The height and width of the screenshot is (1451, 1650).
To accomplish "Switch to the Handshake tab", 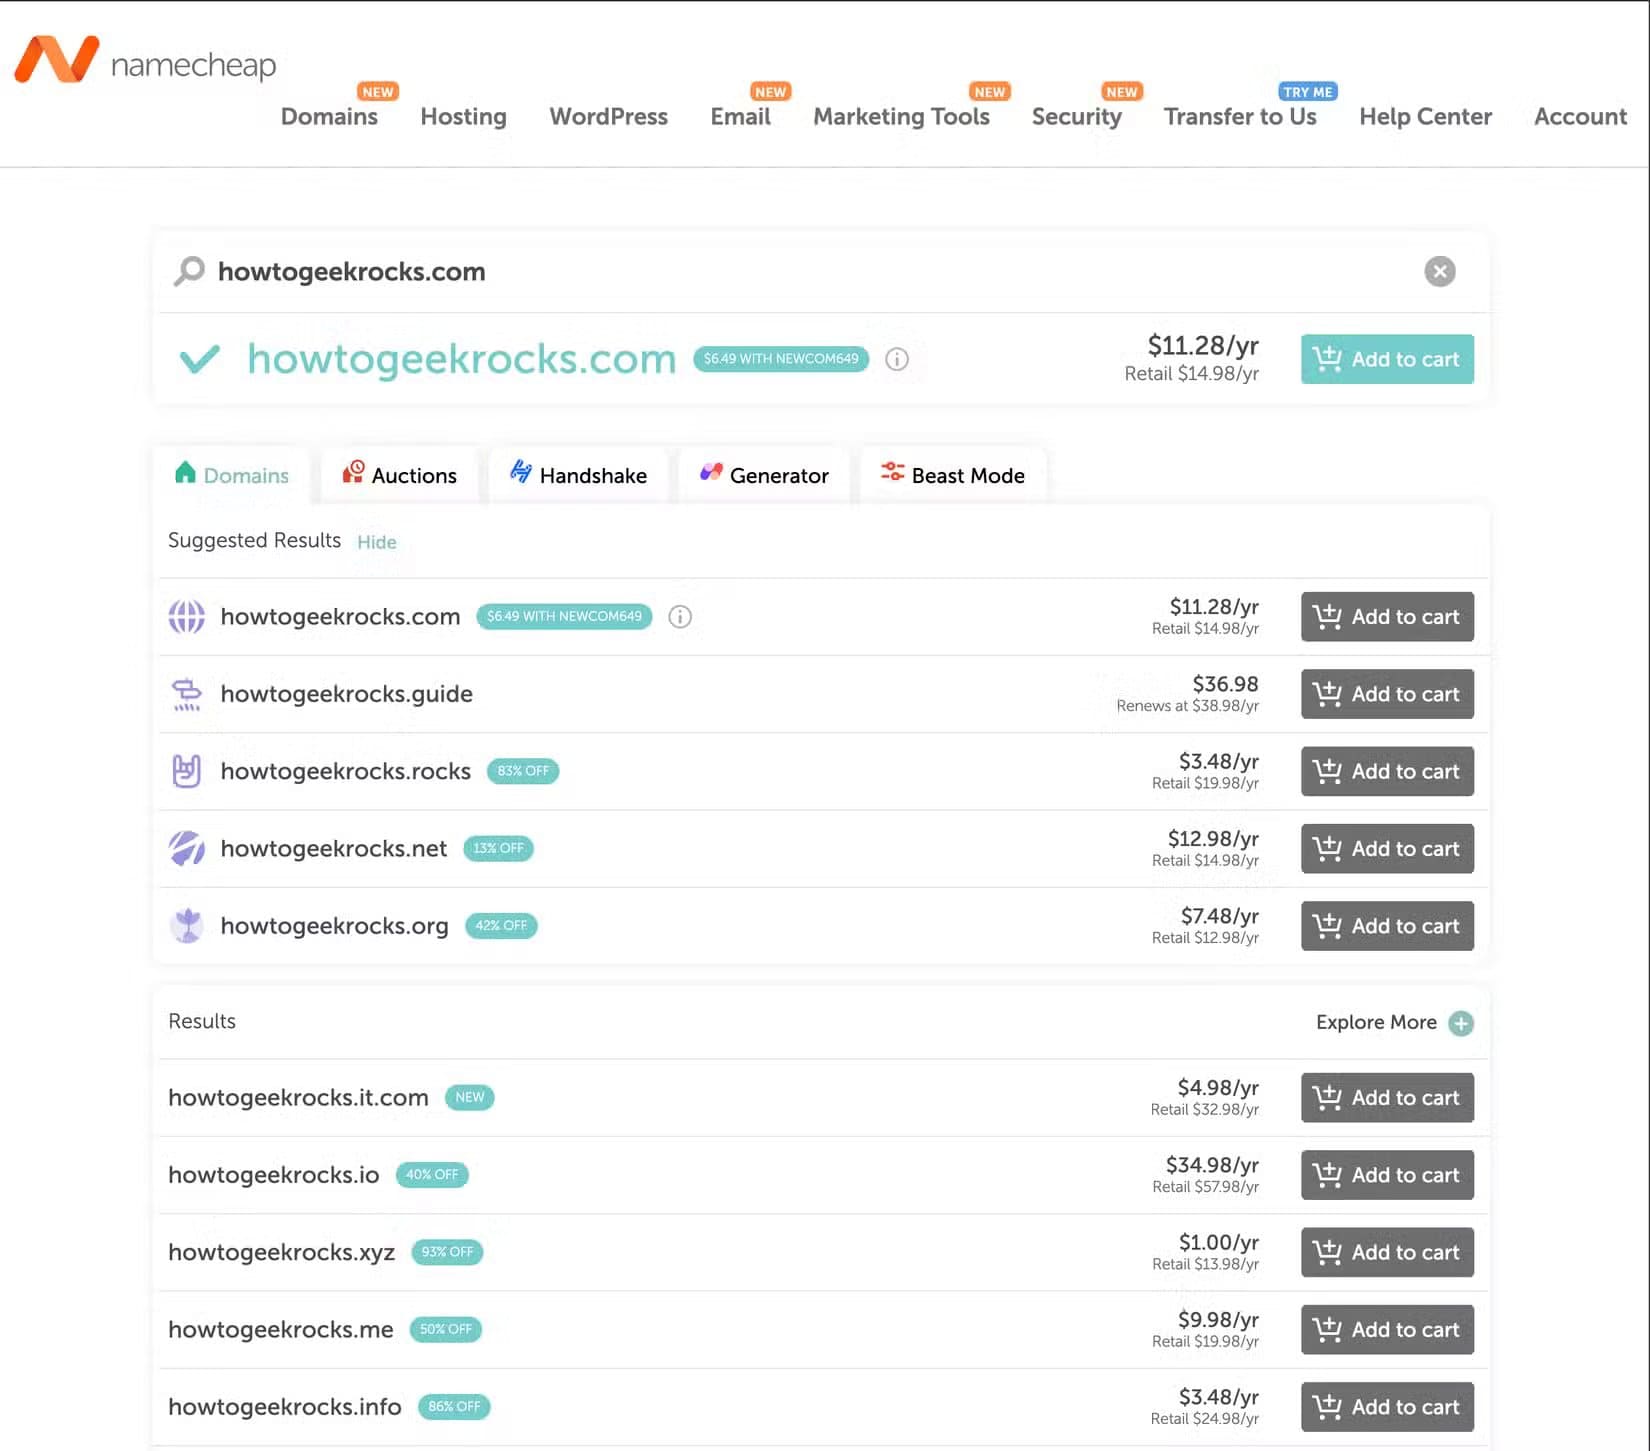I will [x=579, y=475].
